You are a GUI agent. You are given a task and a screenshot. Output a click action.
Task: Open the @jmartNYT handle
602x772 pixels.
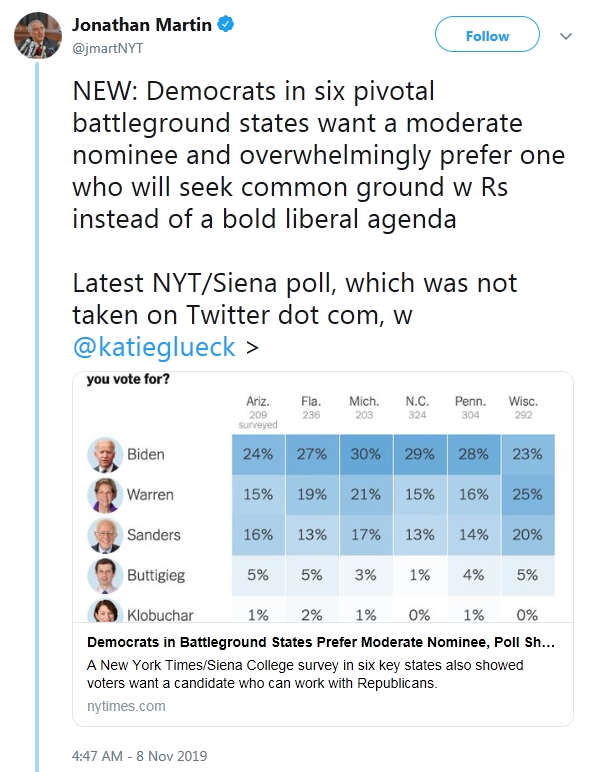coord(108,48)
